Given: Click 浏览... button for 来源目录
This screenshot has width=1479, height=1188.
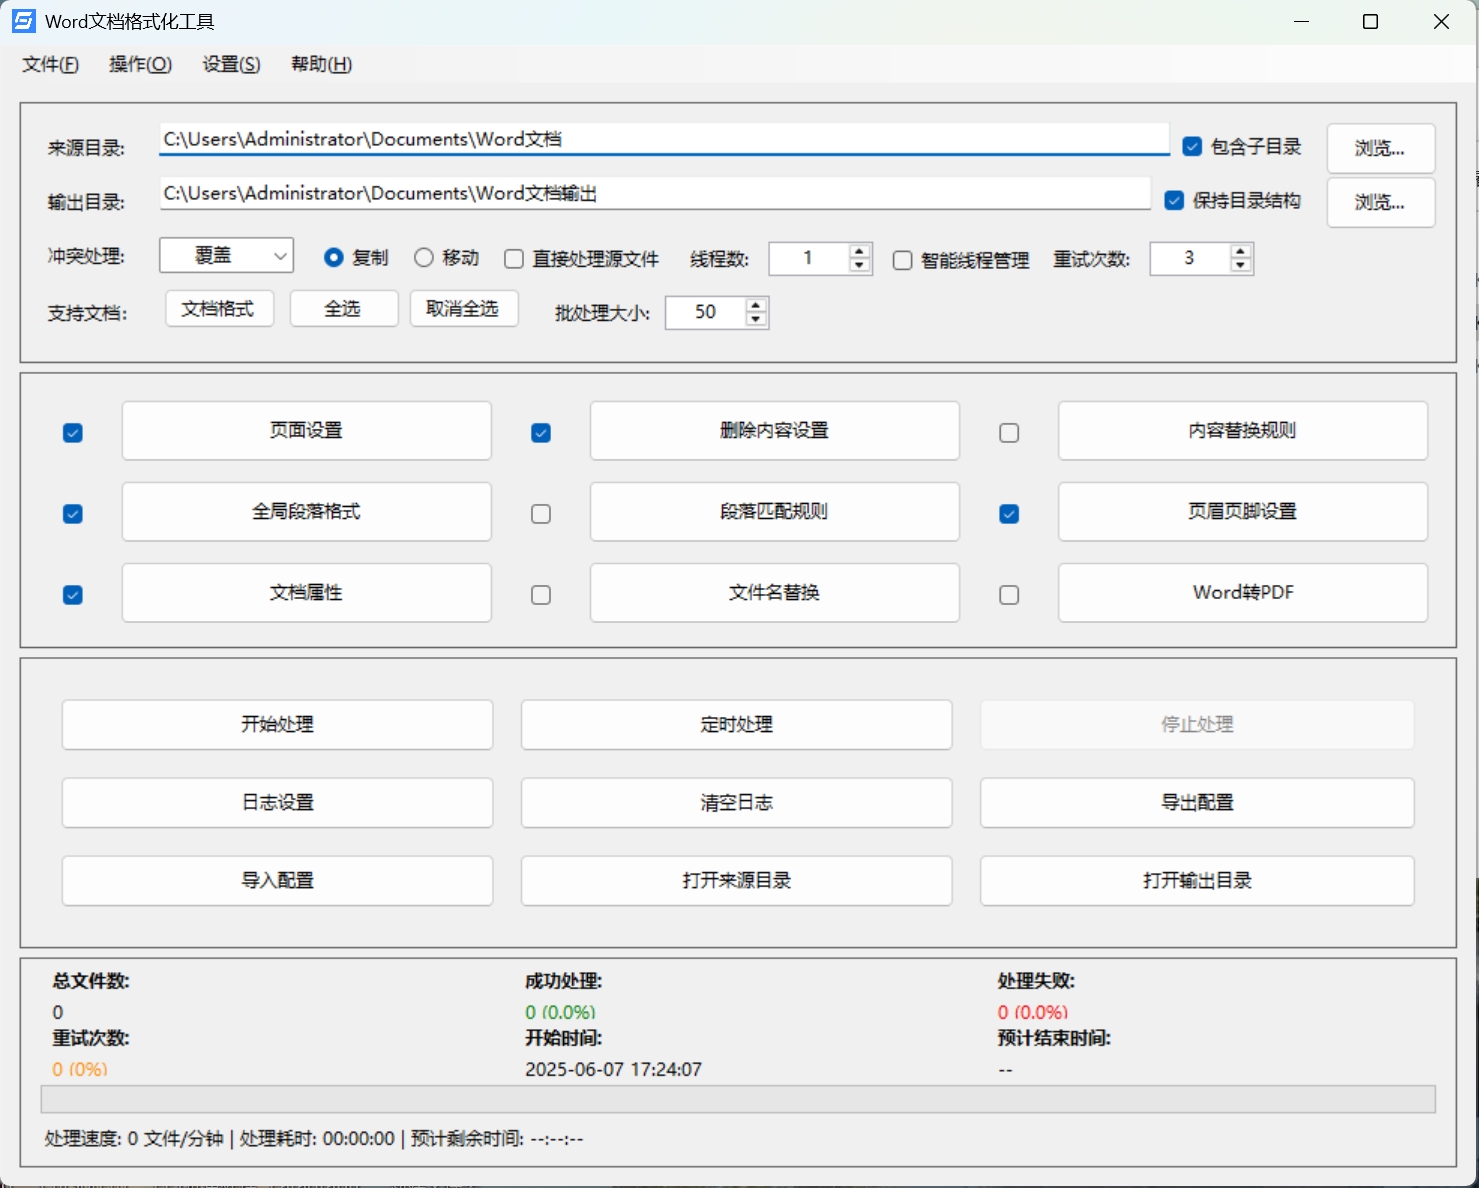Looking at the screenshot, I should click(x=1381, y=148).
